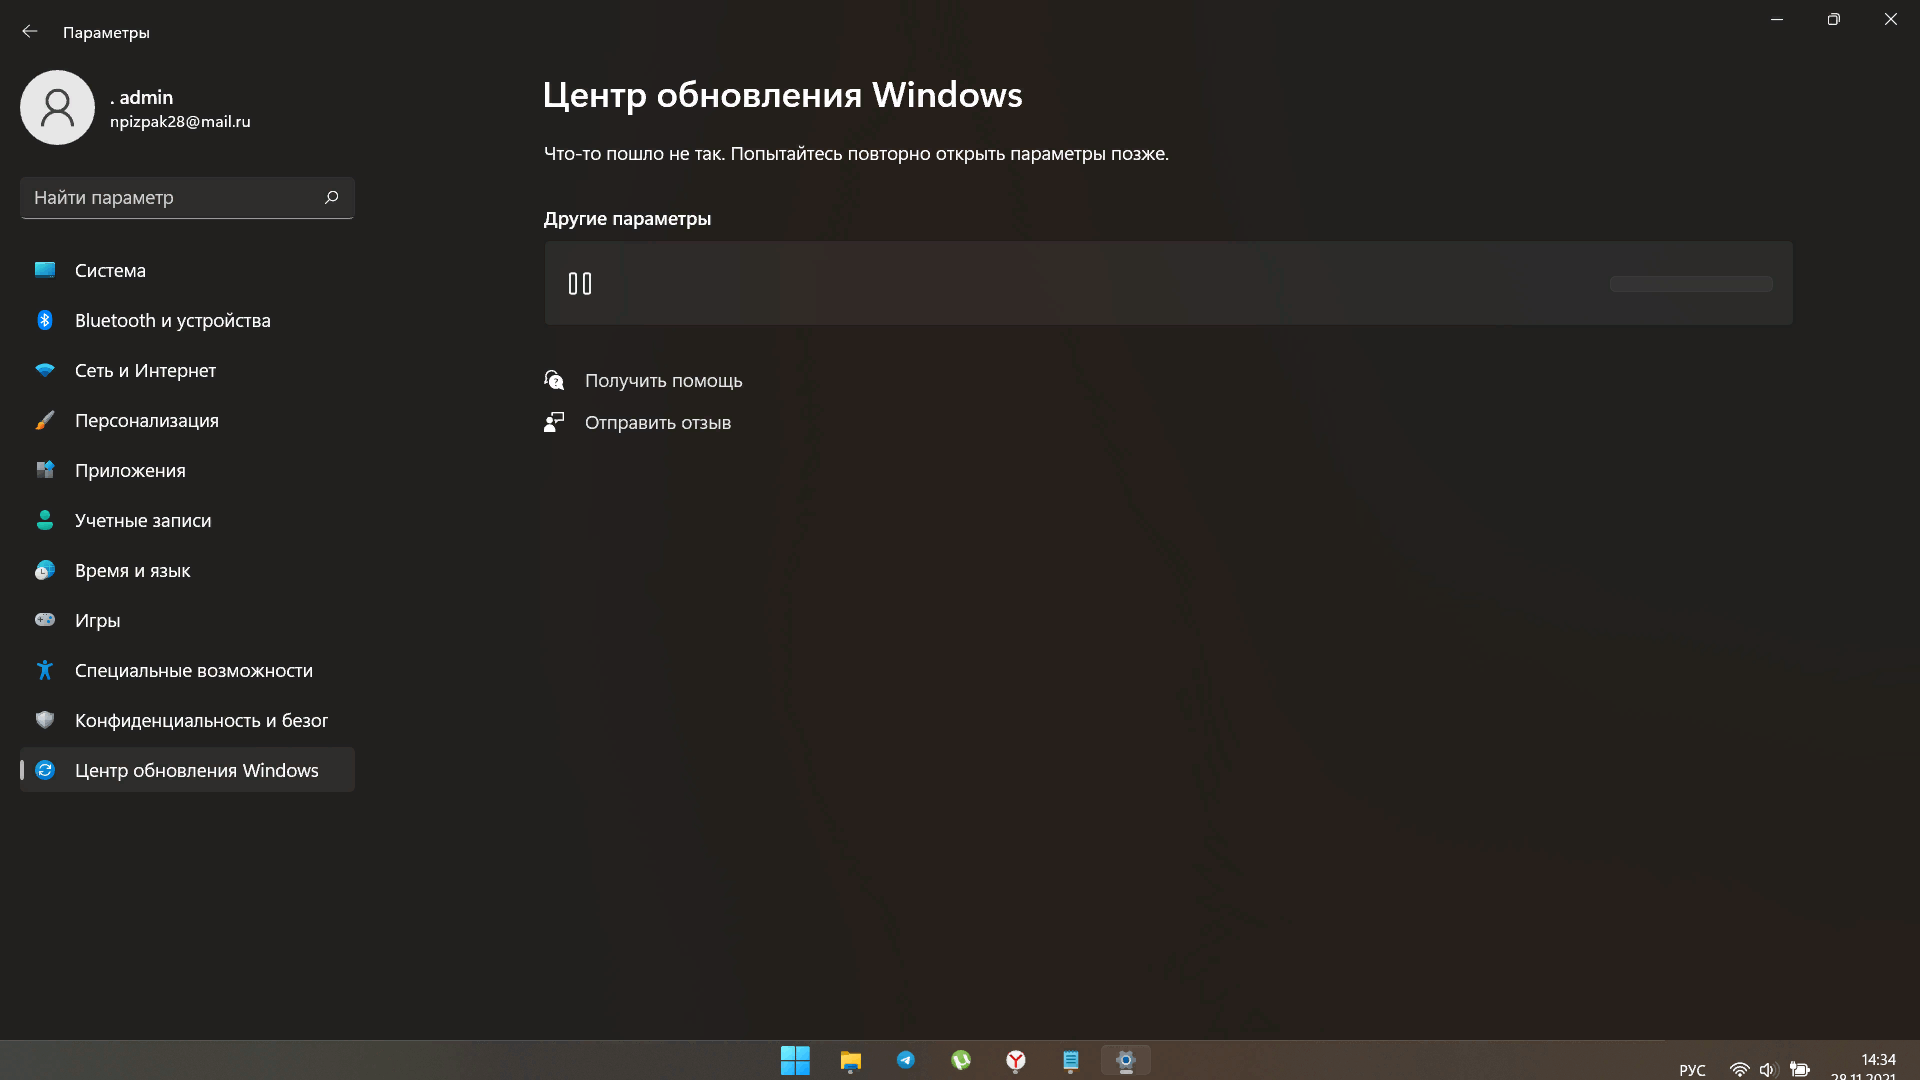Close the Параметры window

pos(1890,20)
